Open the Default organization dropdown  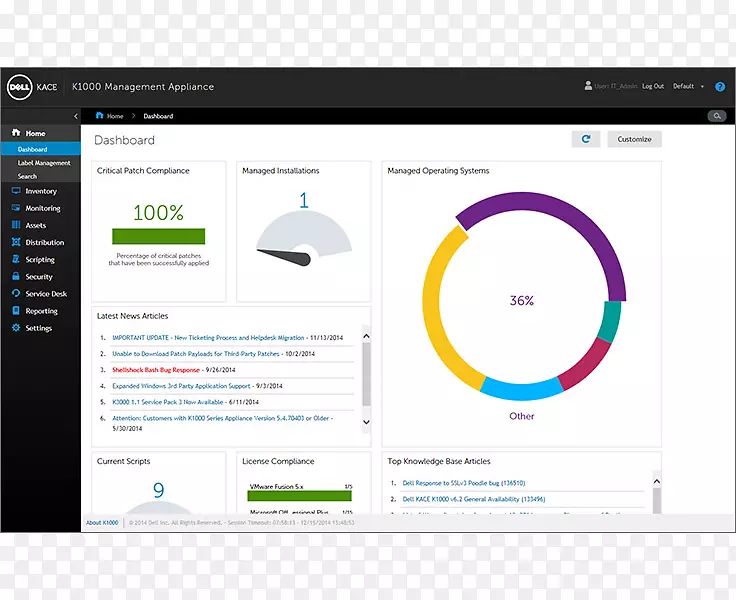pos(688,86)
